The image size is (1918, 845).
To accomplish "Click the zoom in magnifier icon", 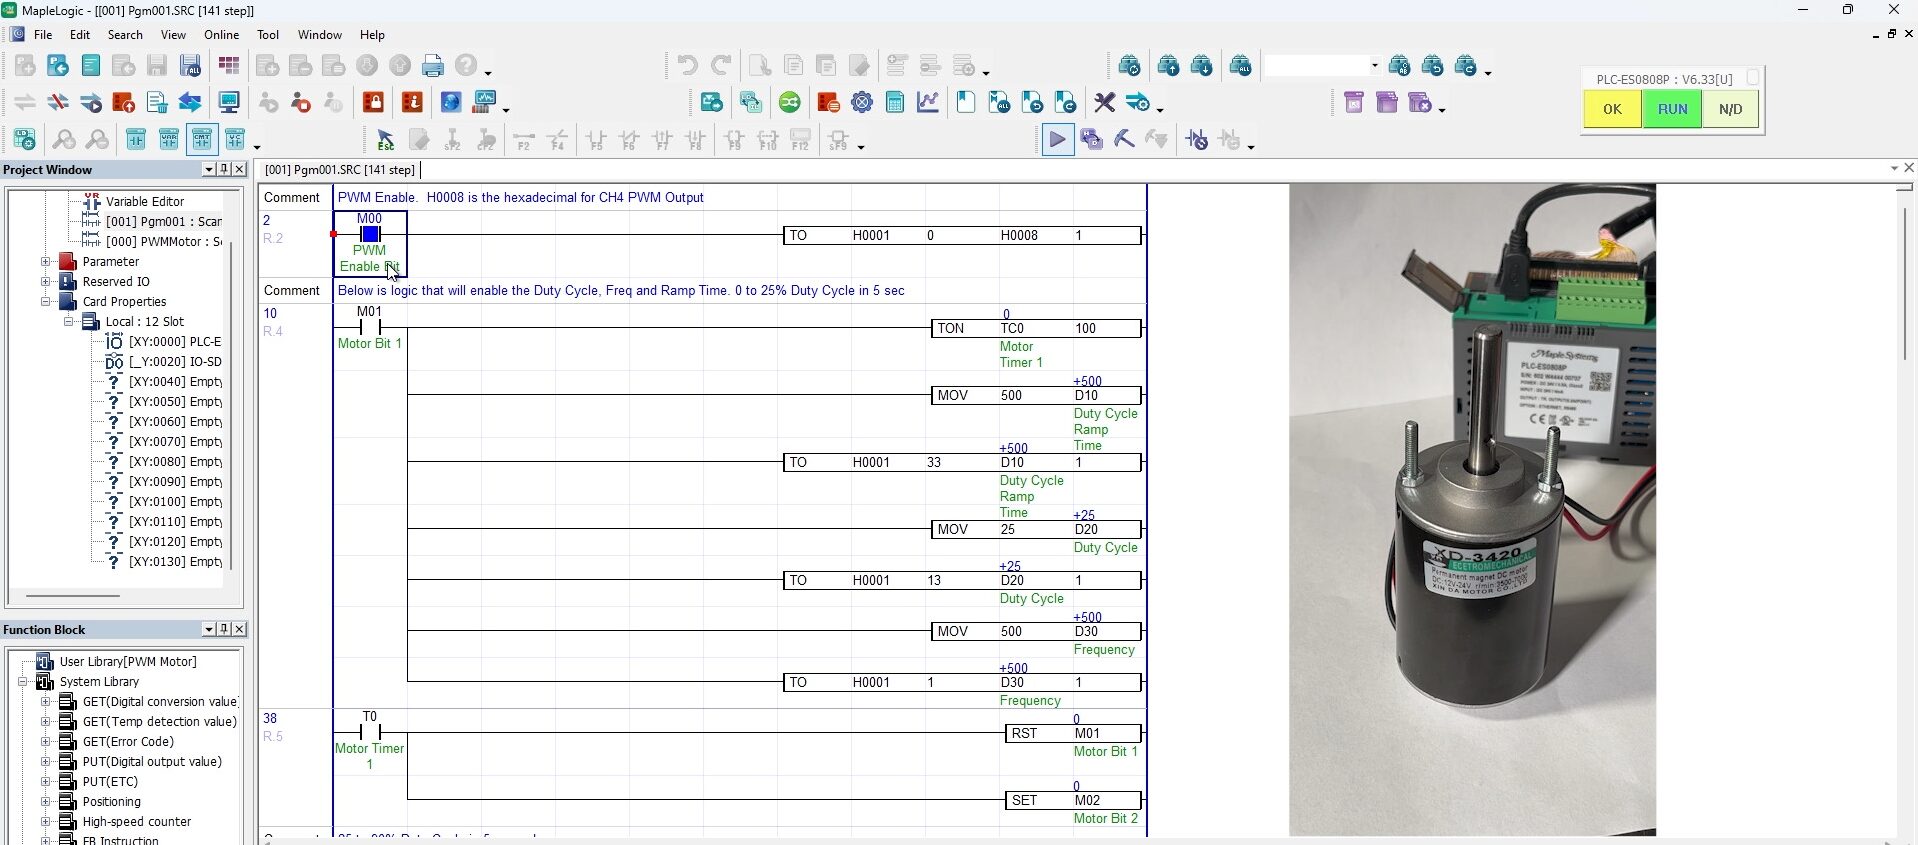I will [64, 140].
